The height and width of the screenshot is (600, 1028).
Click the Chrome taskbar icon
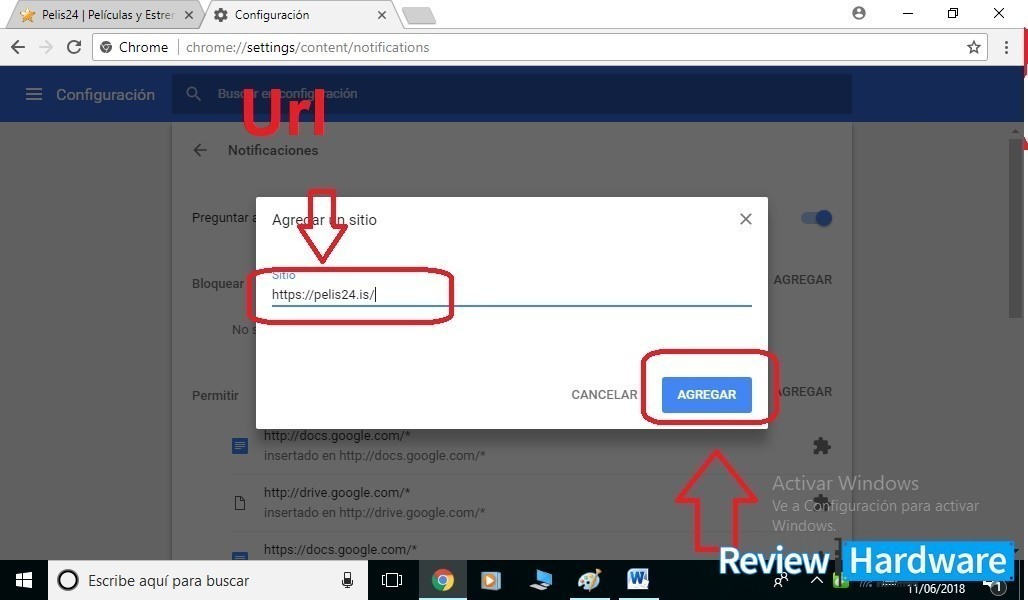click(443, 580)
